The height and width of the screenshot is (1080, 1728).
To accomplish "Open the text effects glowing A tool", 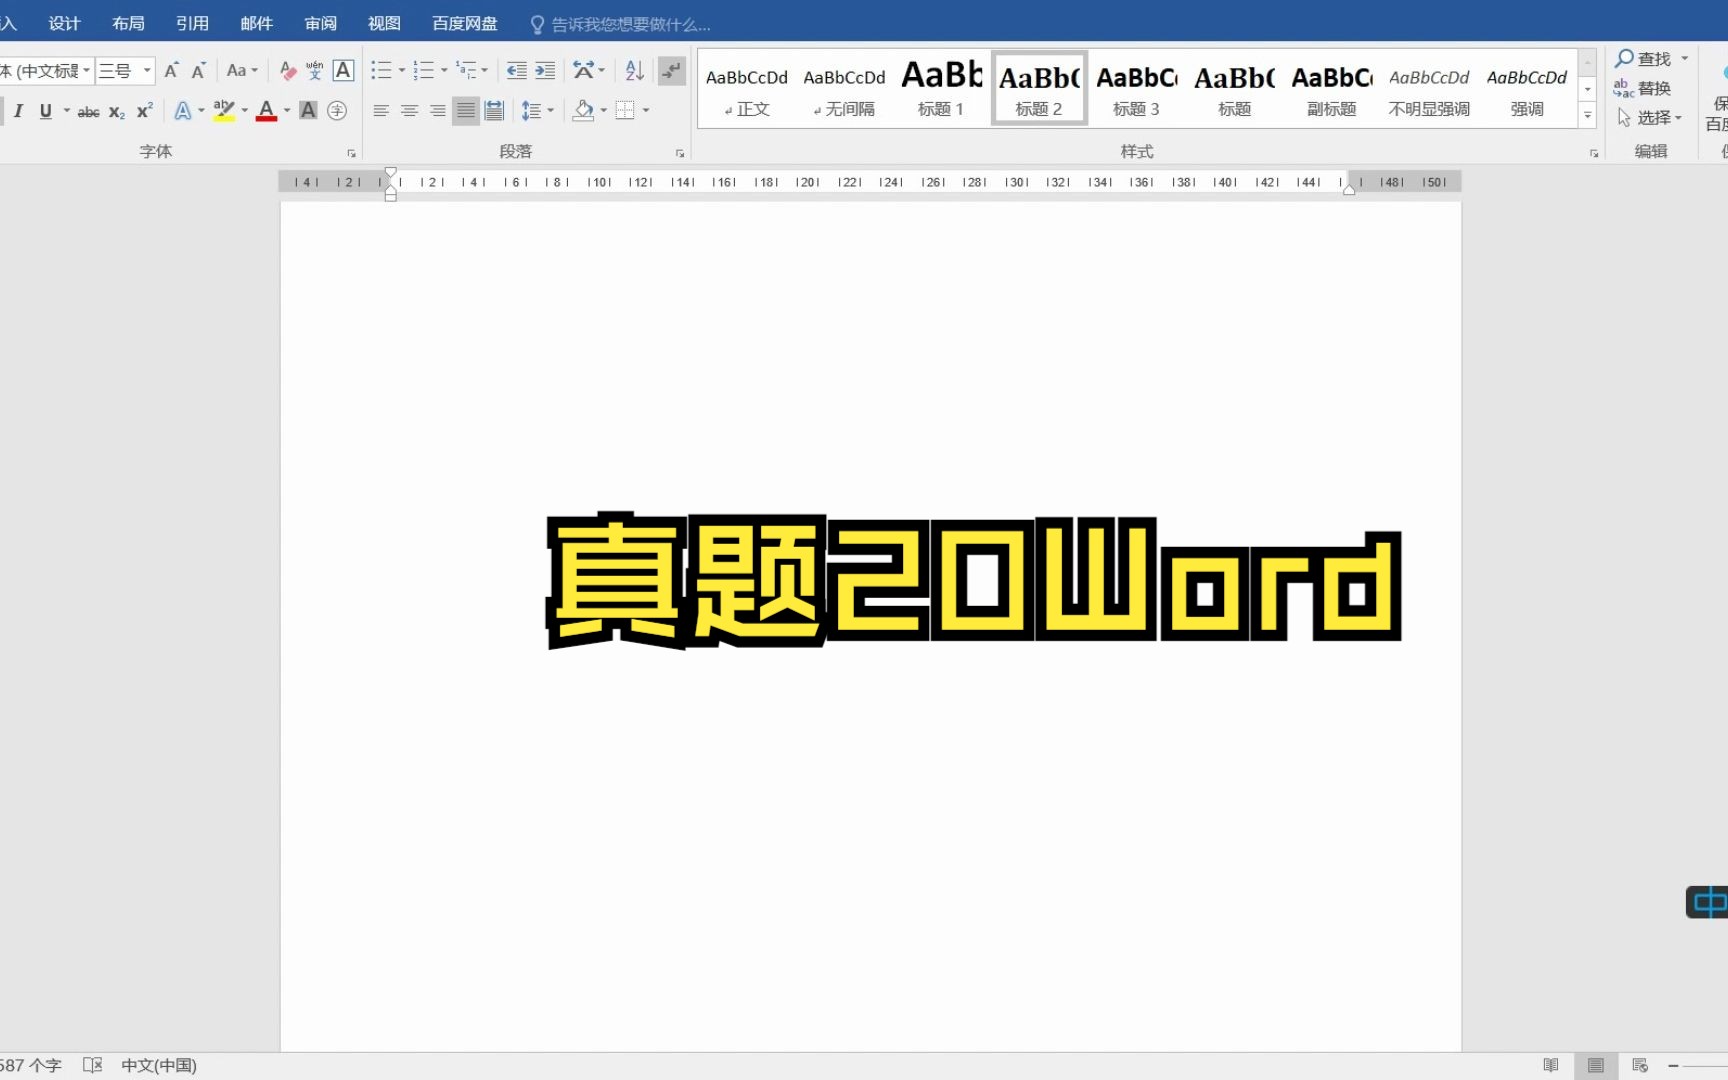I will point(181,111).
